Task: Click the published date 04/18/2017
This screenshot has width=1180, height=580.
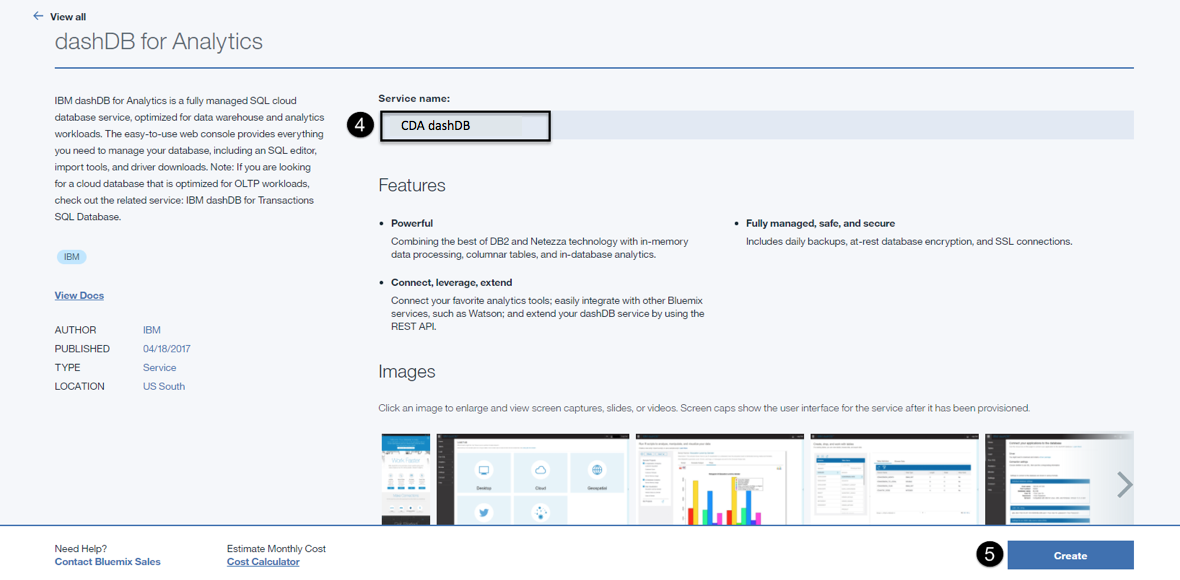Action: 167,349
